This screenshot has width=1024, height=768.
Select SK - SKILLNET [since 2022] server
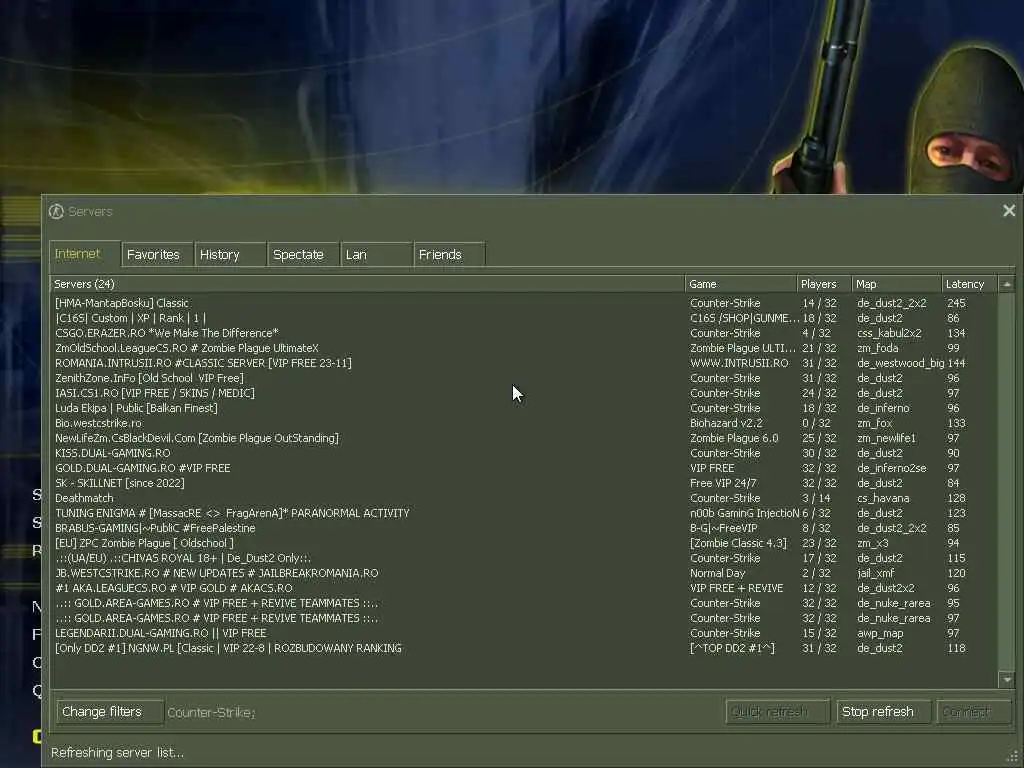(524, 483)
